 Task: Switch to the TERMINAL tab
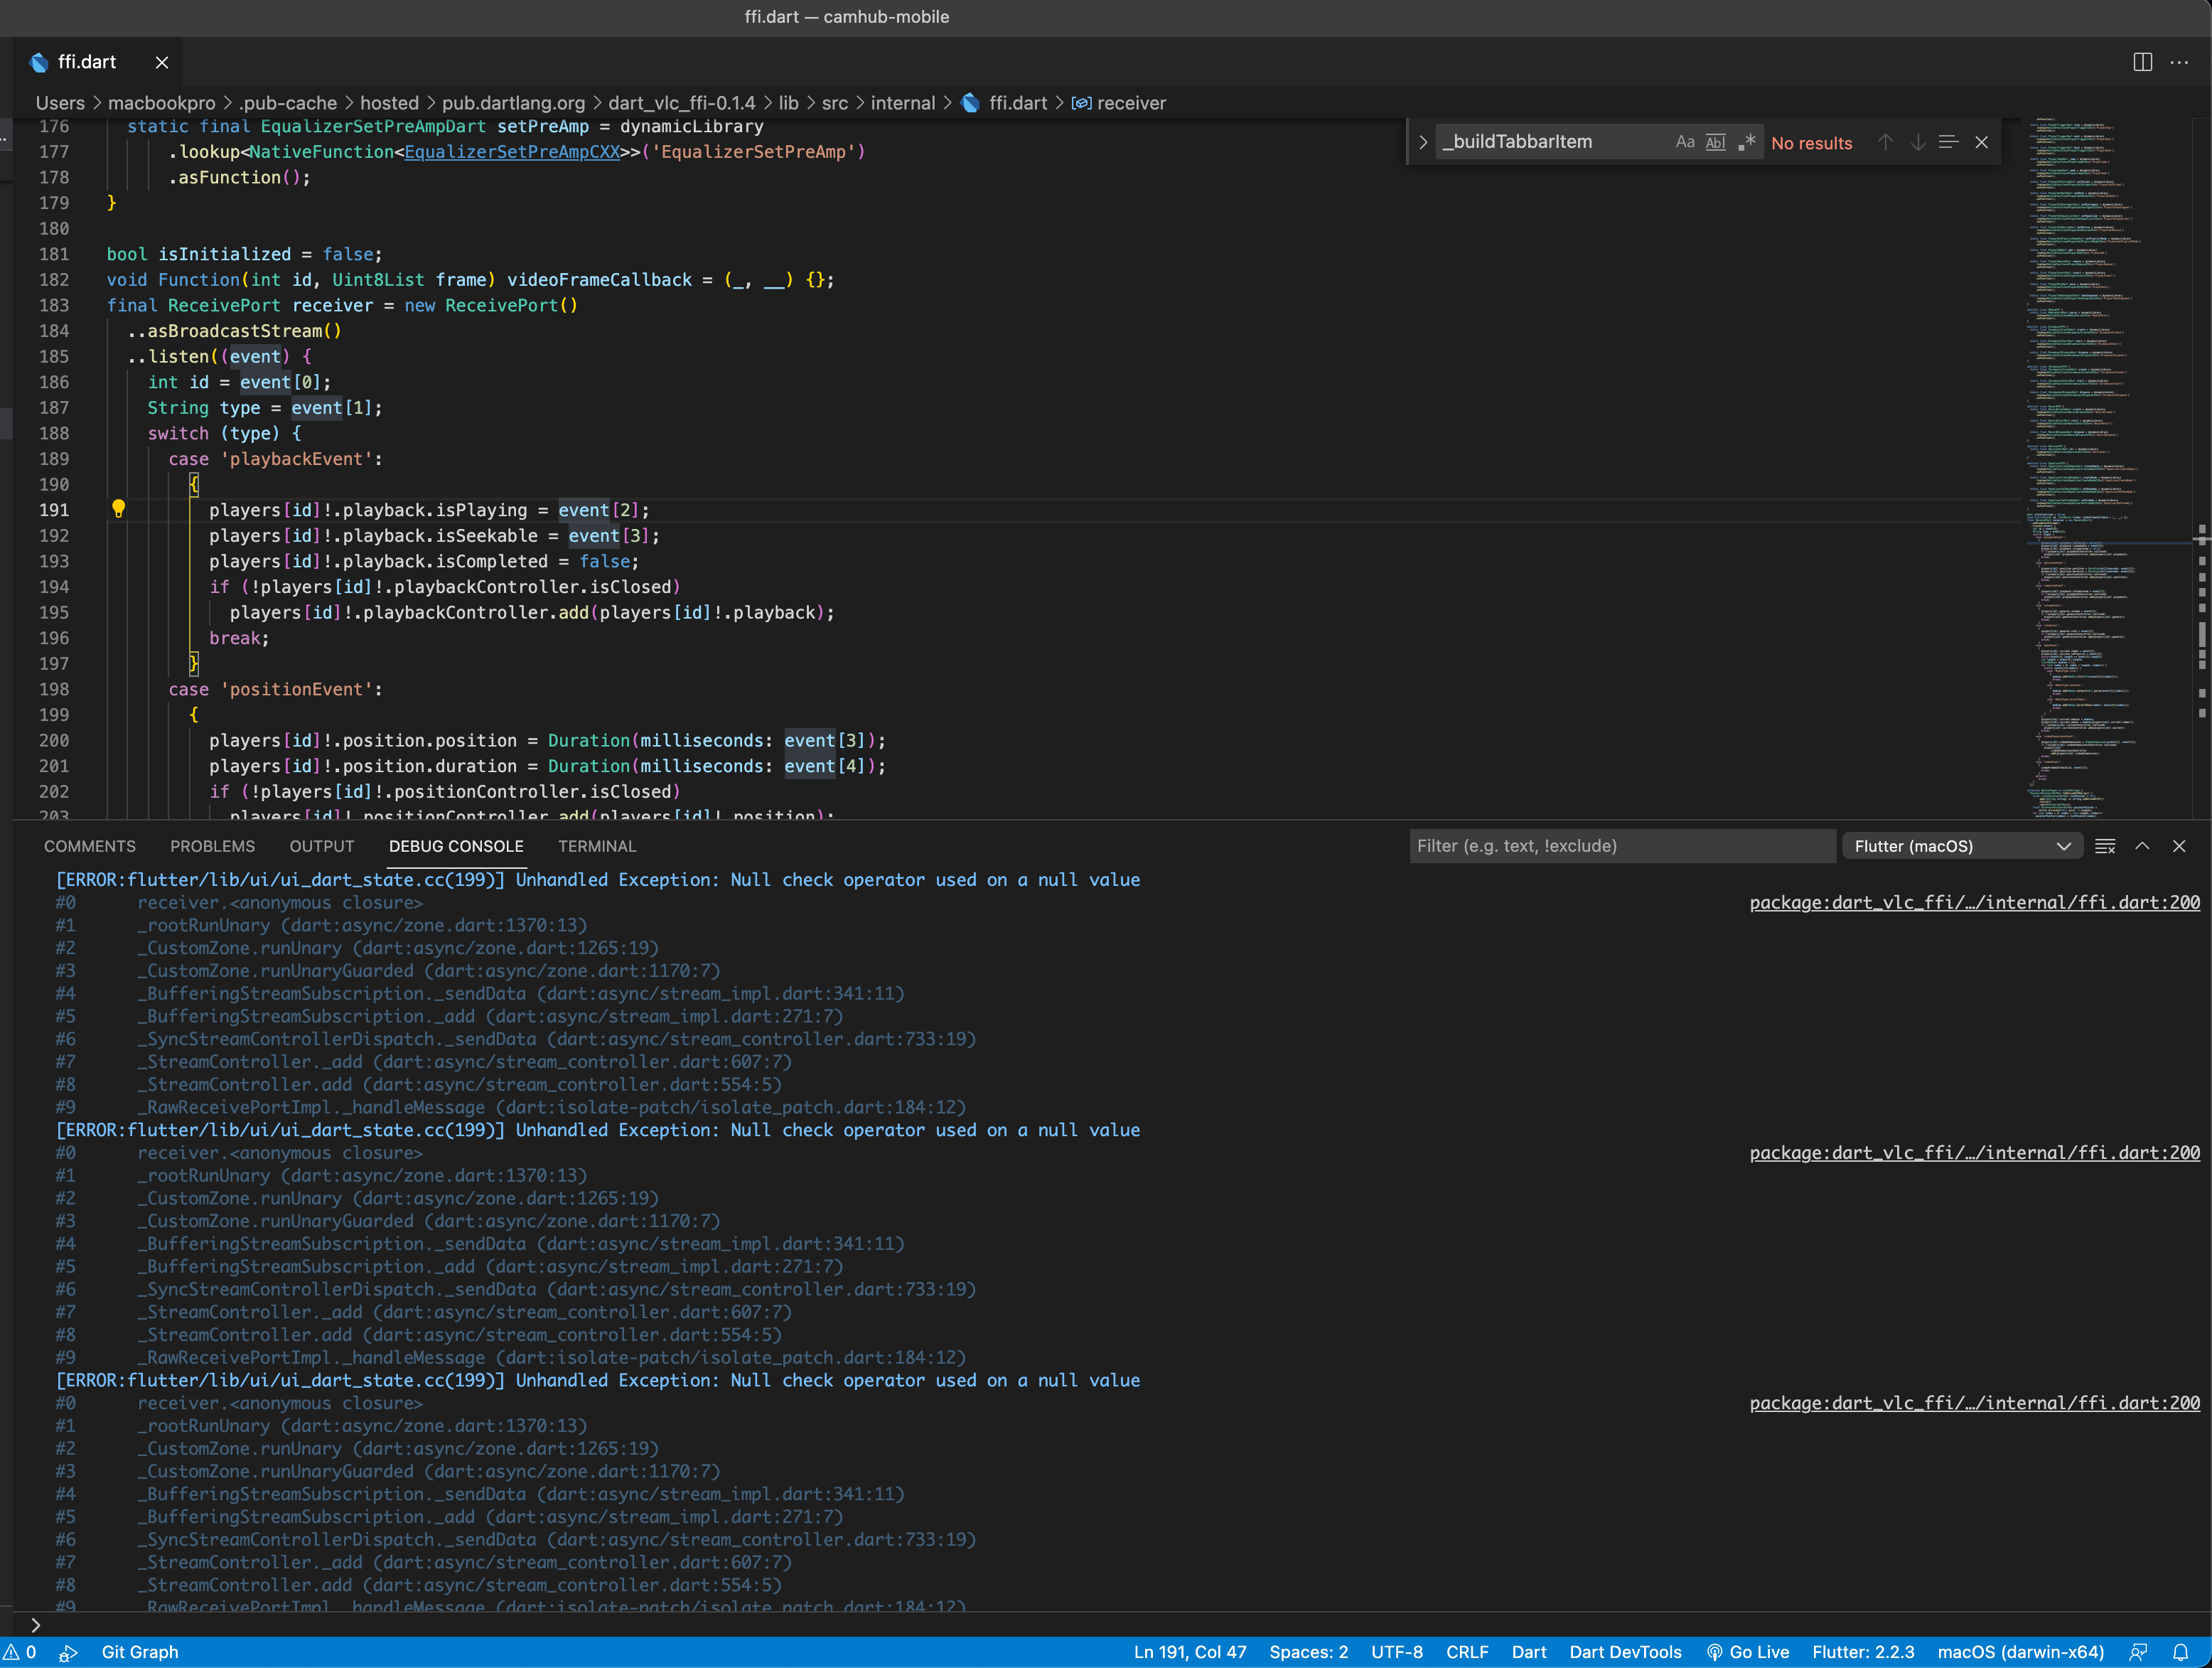(x=596, y=846)
